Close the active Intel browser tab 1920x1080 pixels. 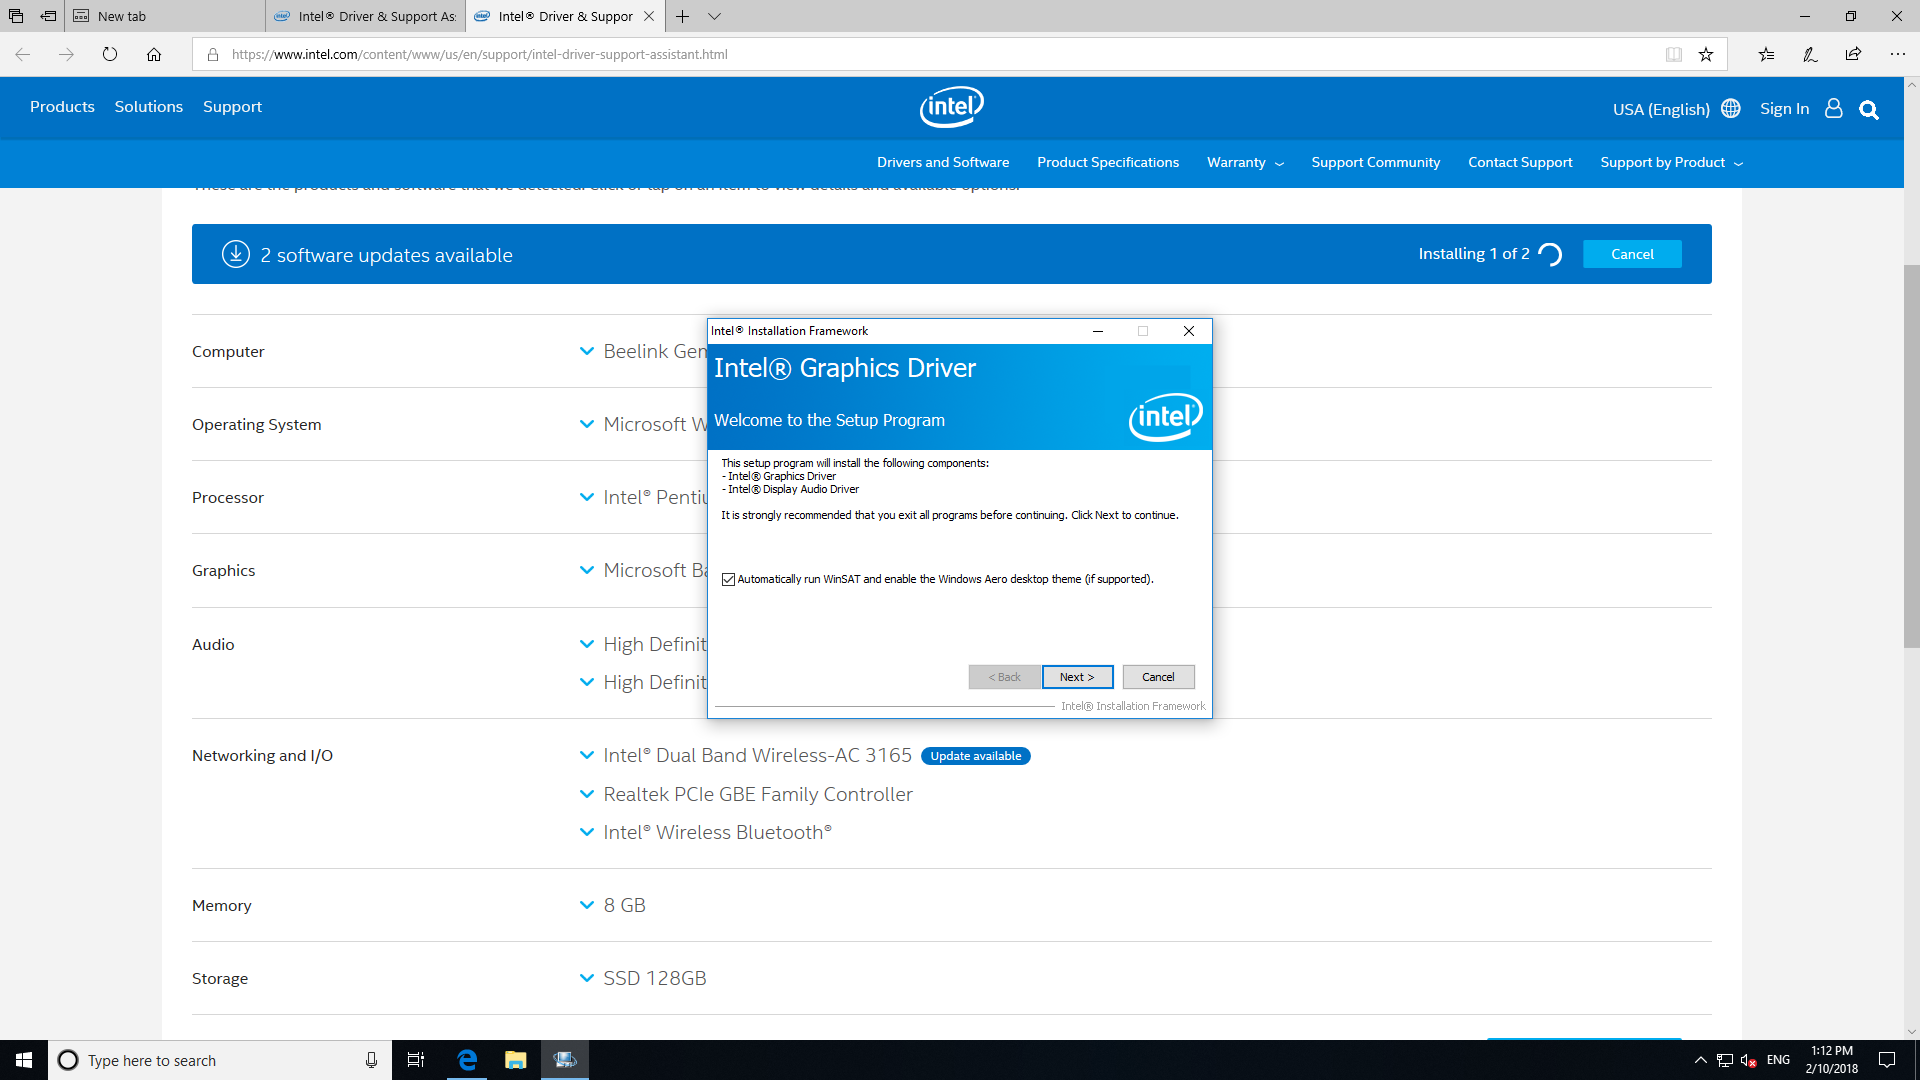(x=649, y=16)
